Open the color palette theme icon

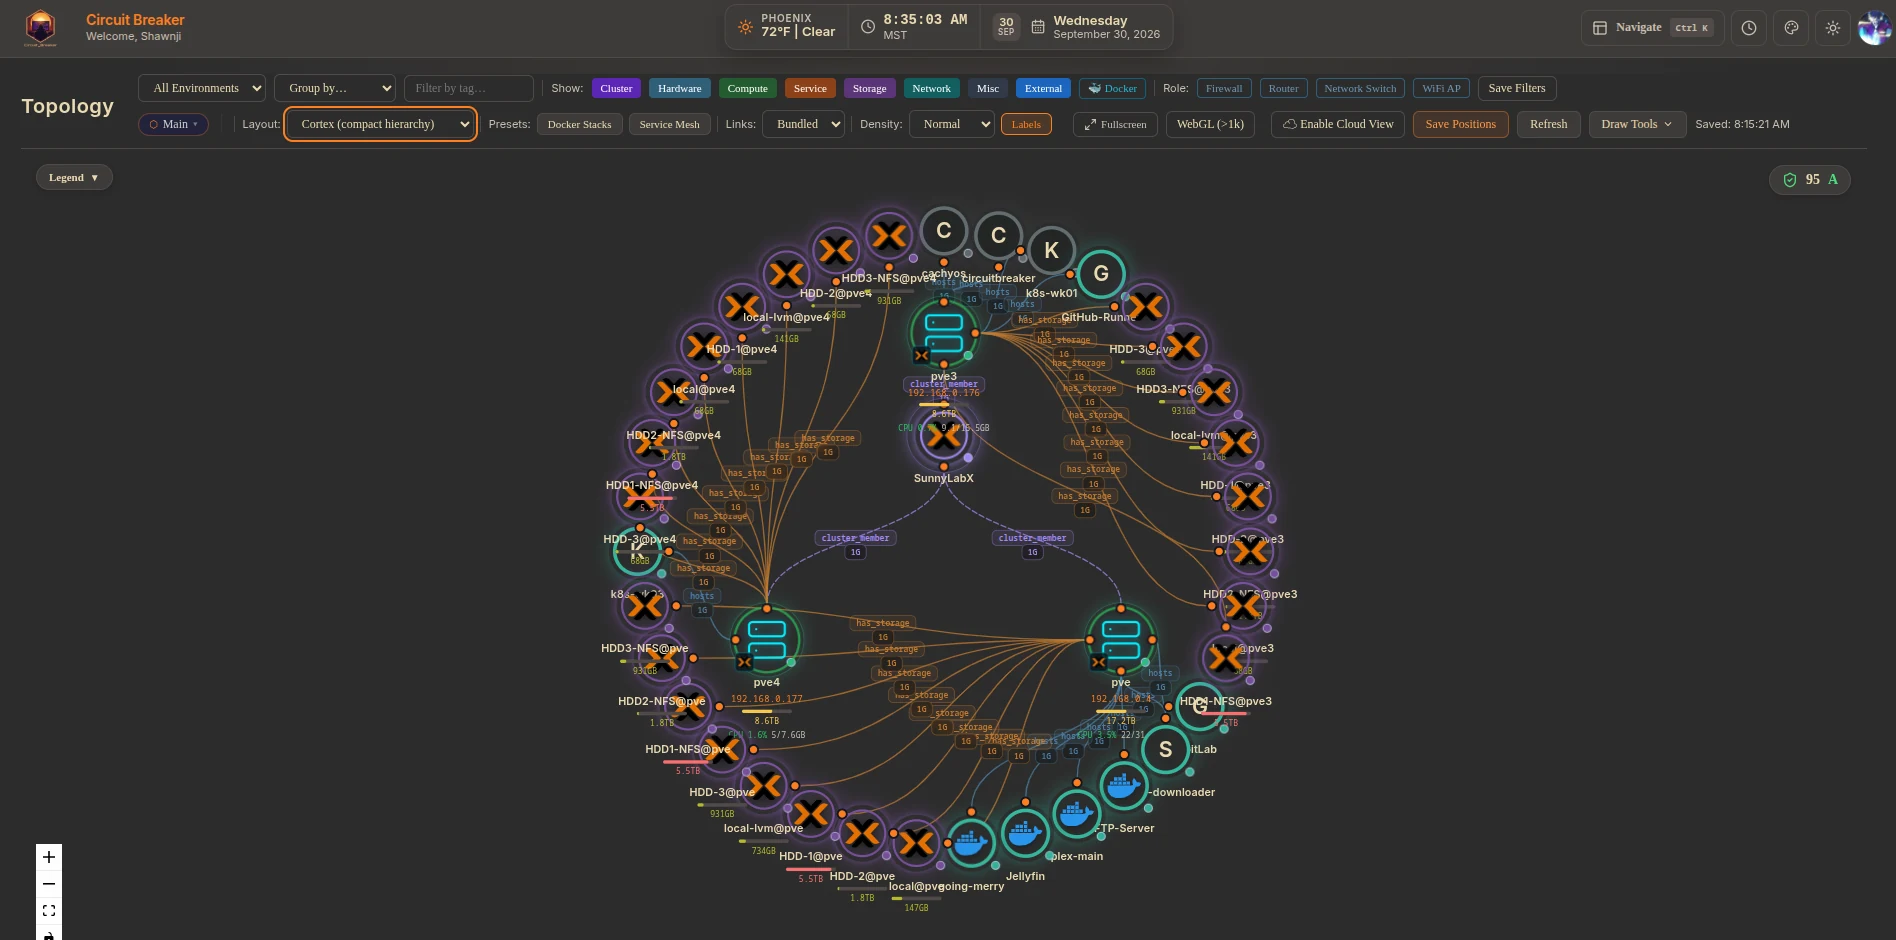click(1791, 28)
